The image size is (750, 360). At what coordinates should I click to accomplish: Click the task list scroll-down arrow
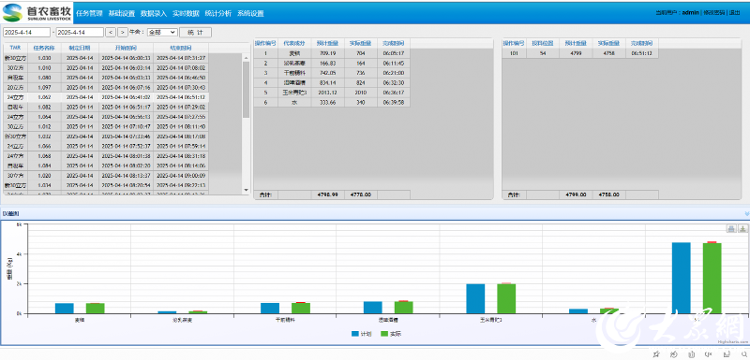pyautogui.click(x=246, y=190)
